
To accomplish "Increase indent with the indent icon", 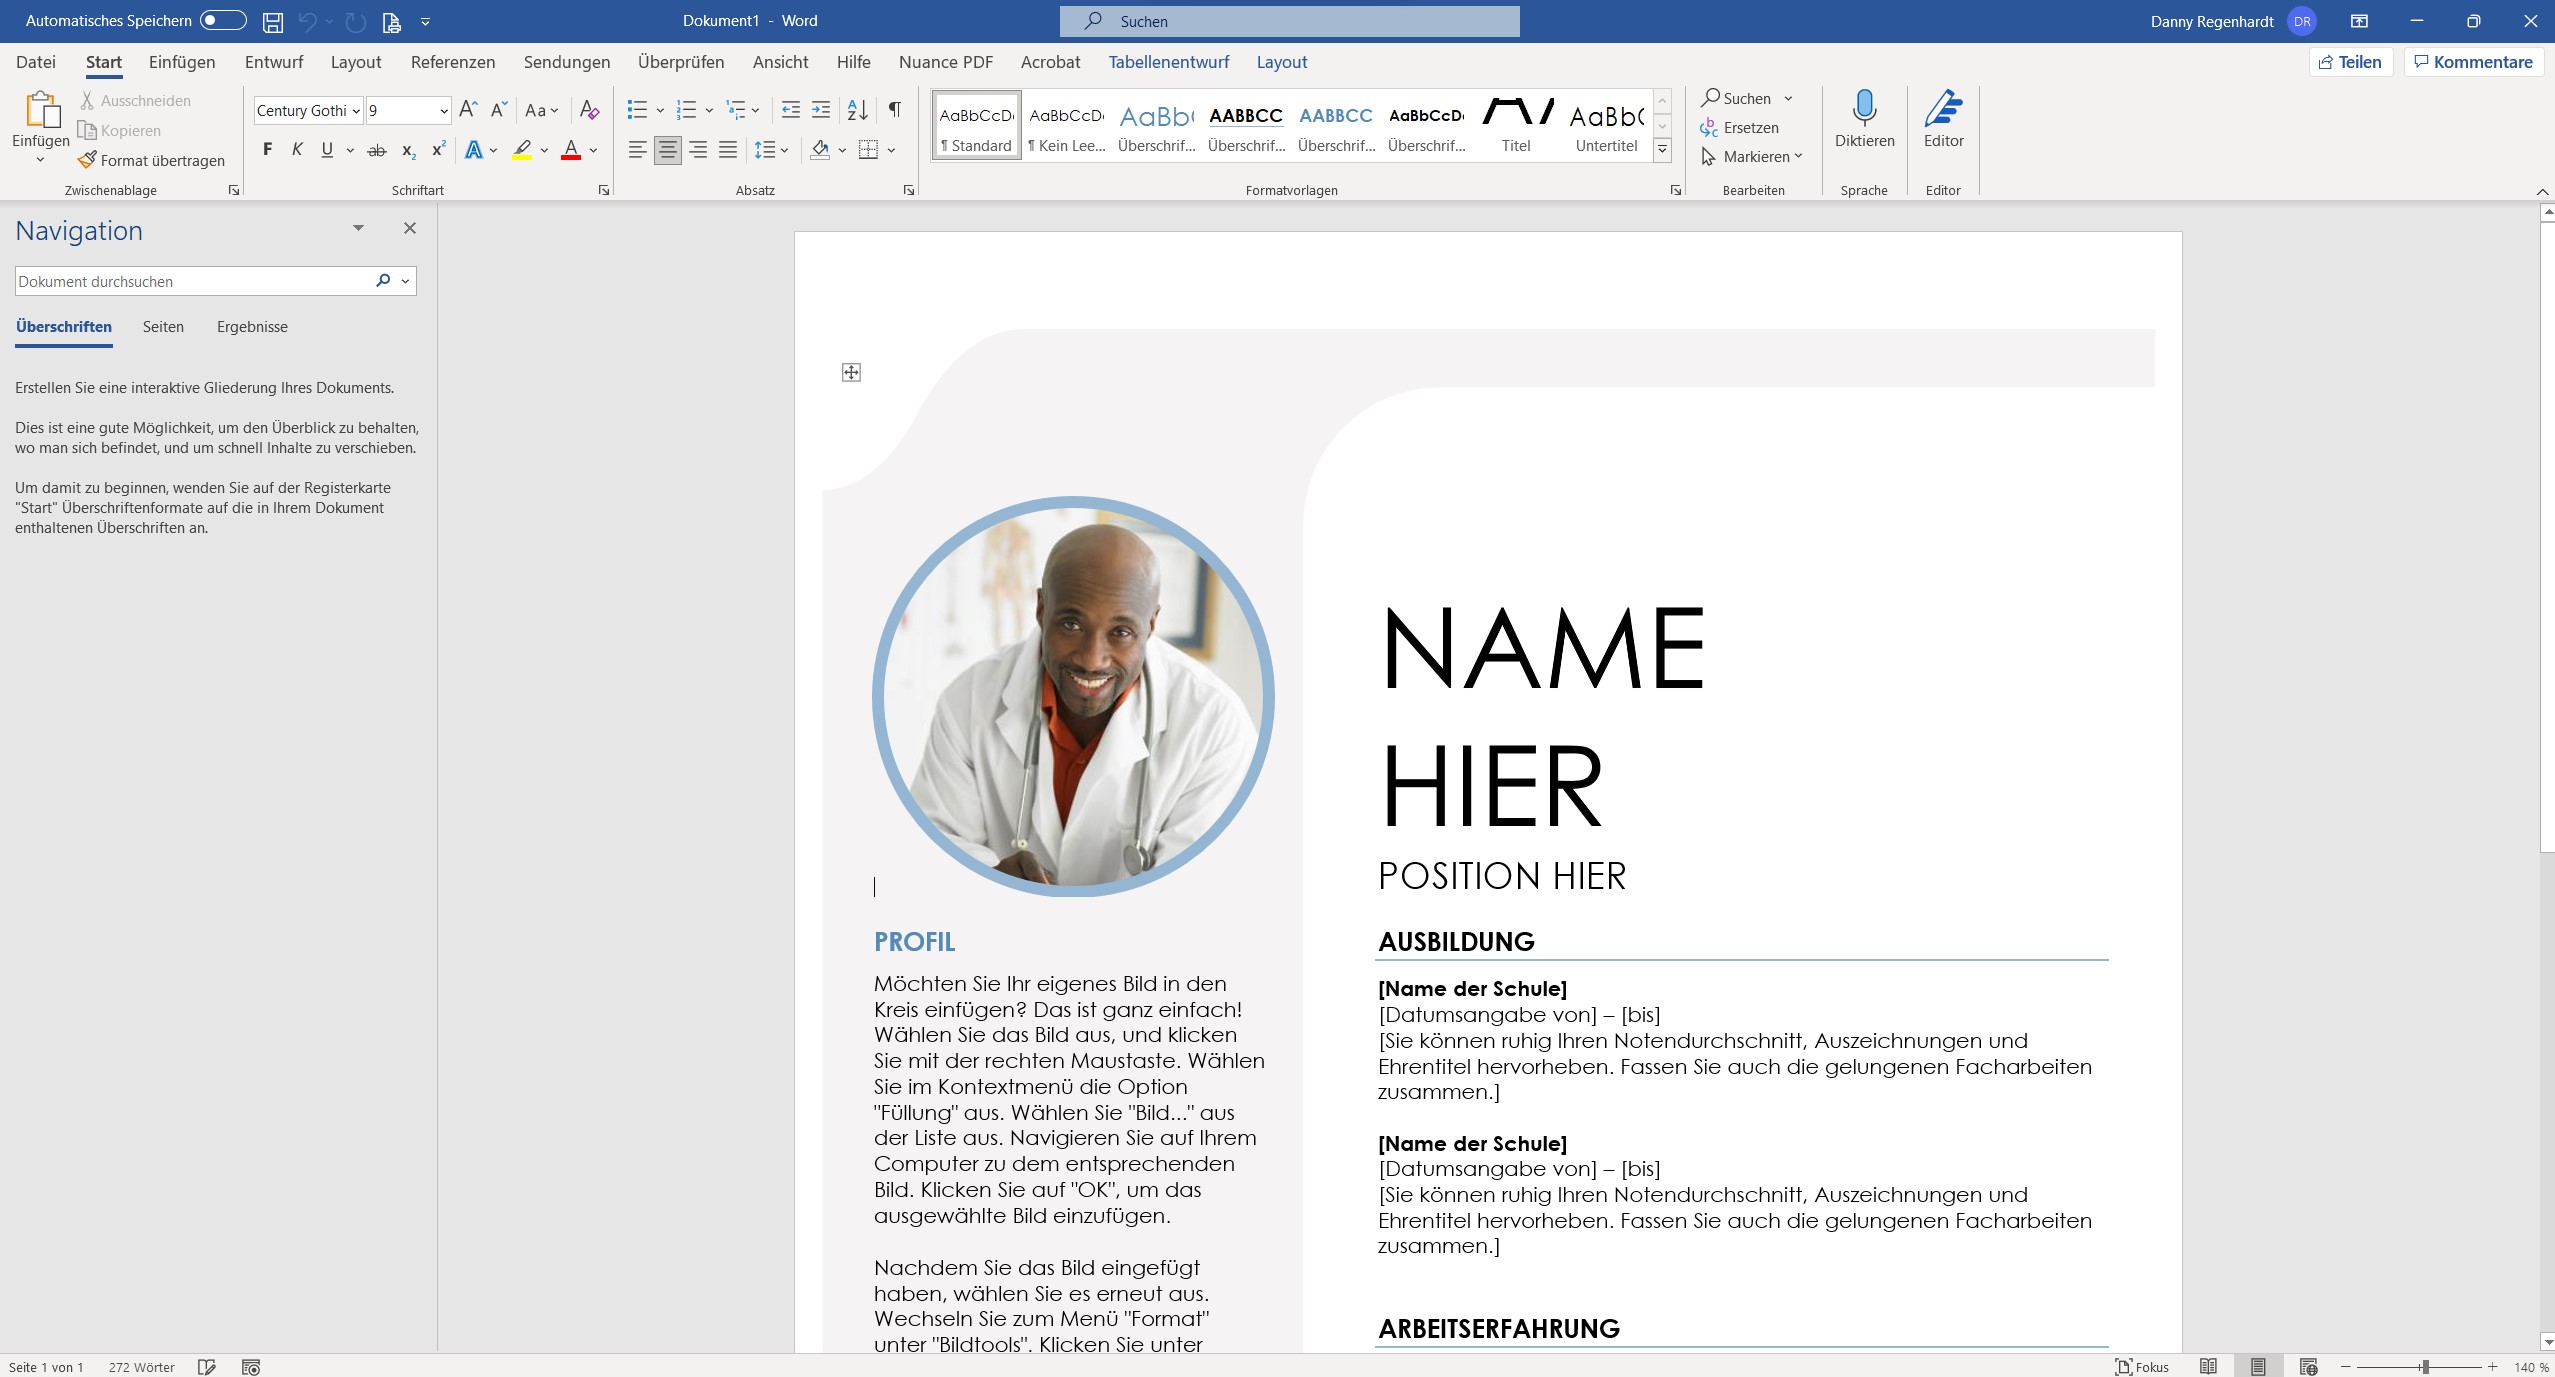I will coord(821,109).
